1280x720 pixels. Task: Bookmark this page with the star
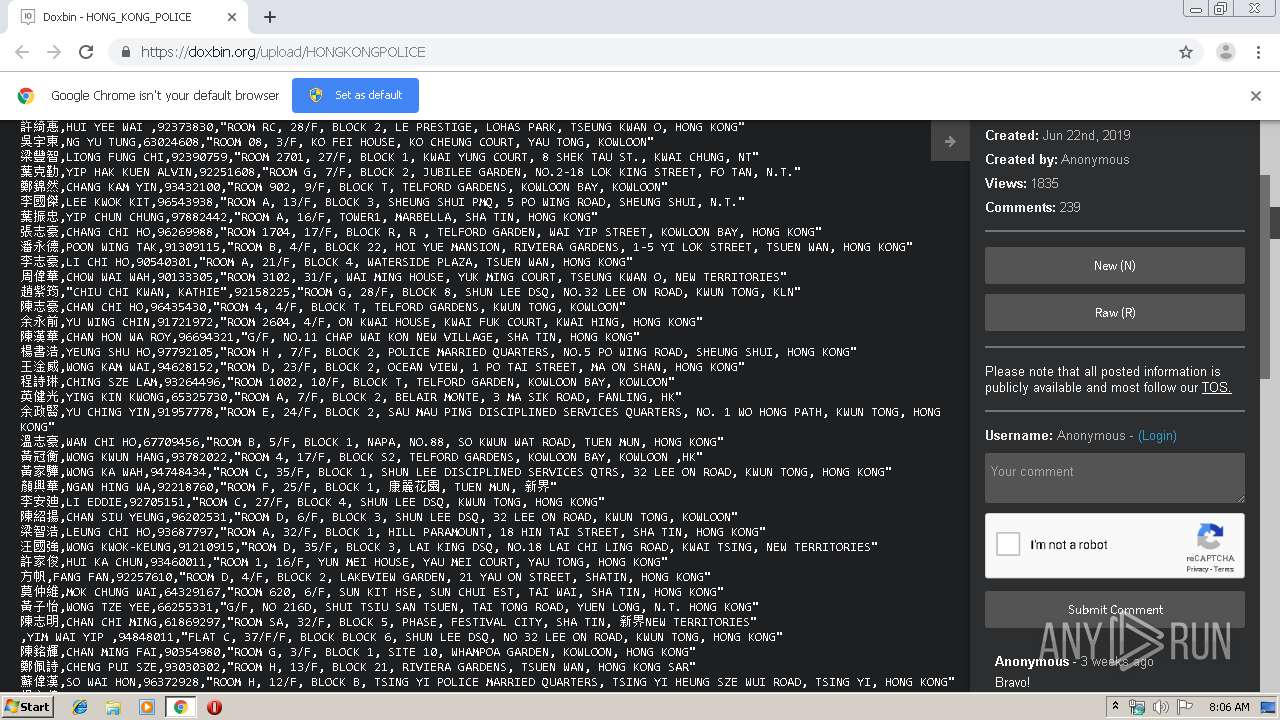(x=1186, y=52)
